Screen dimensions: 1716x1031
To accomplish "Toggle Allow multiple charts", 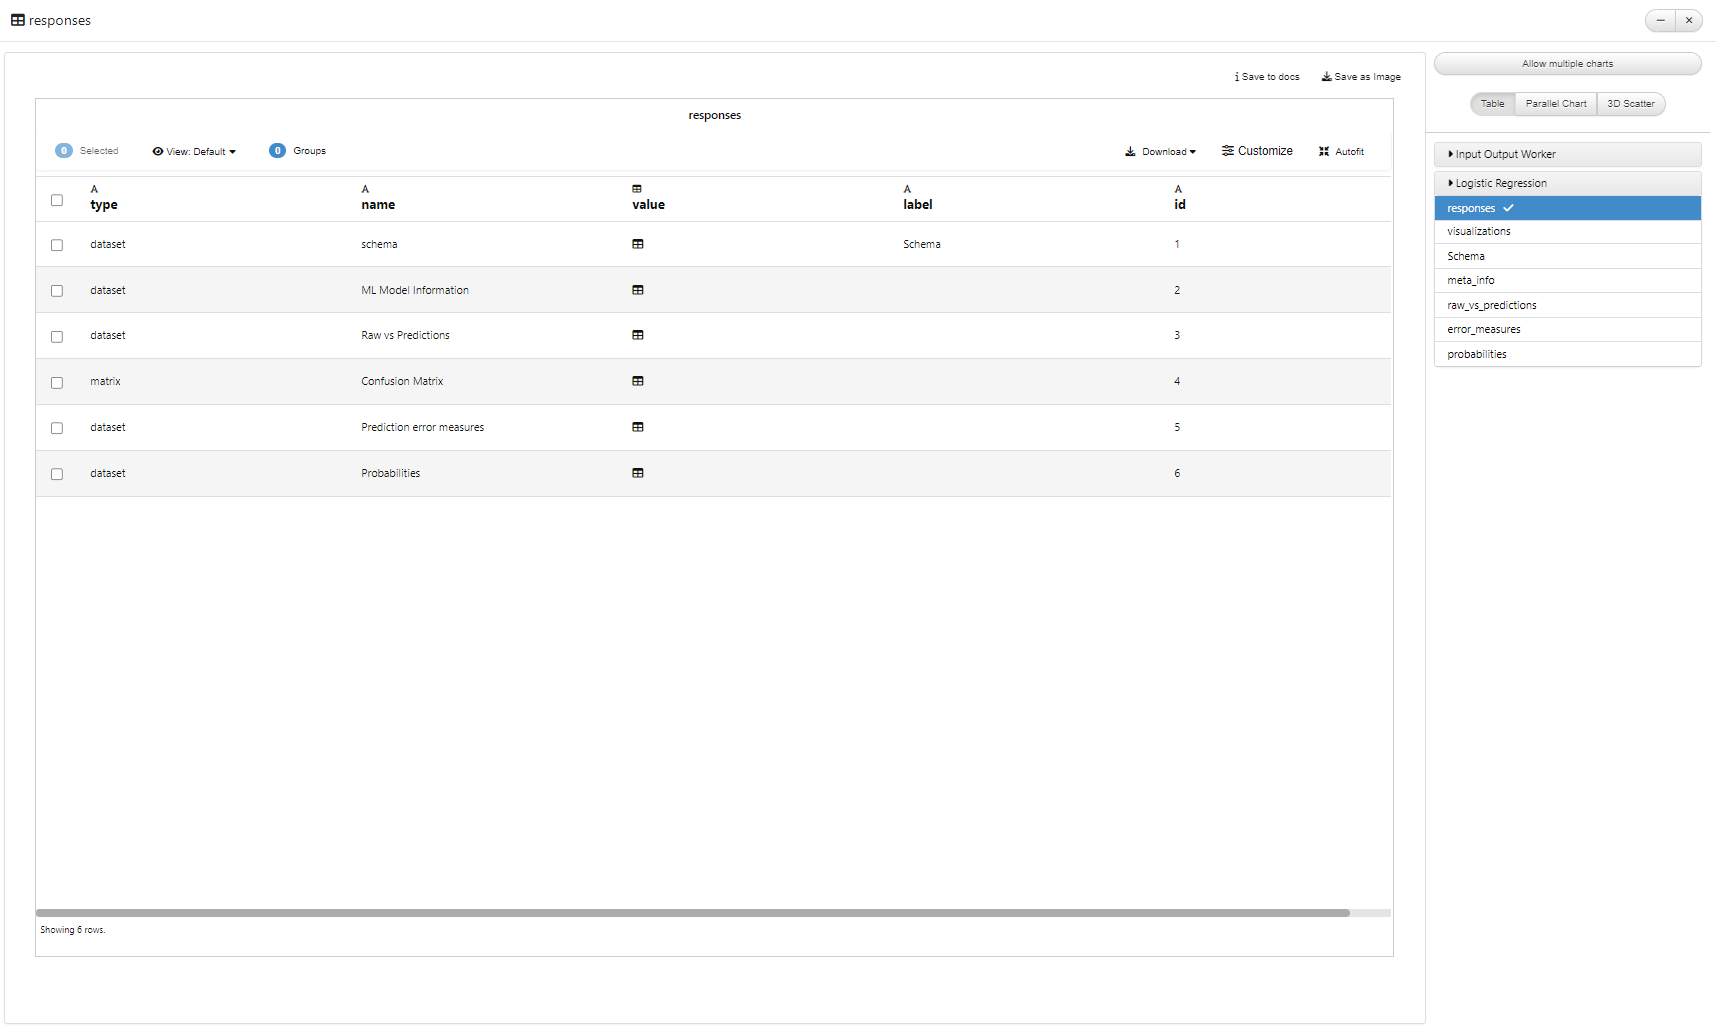I will pos(1567,64).
